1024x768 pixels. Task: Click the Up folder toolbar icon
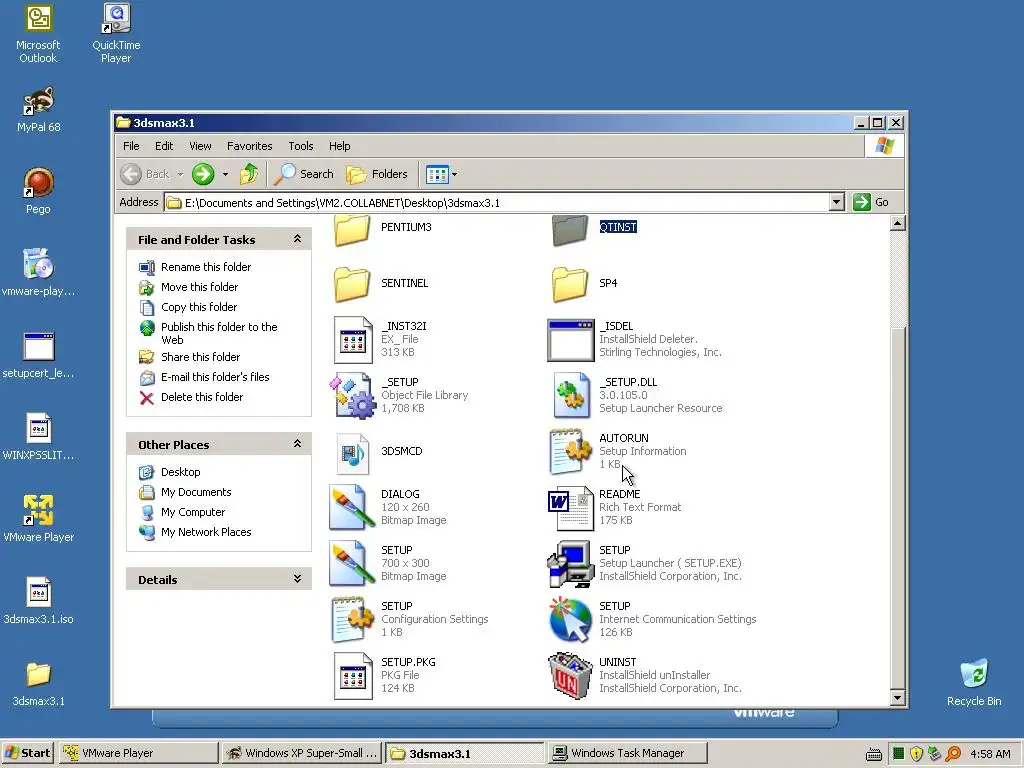(249, 174)
